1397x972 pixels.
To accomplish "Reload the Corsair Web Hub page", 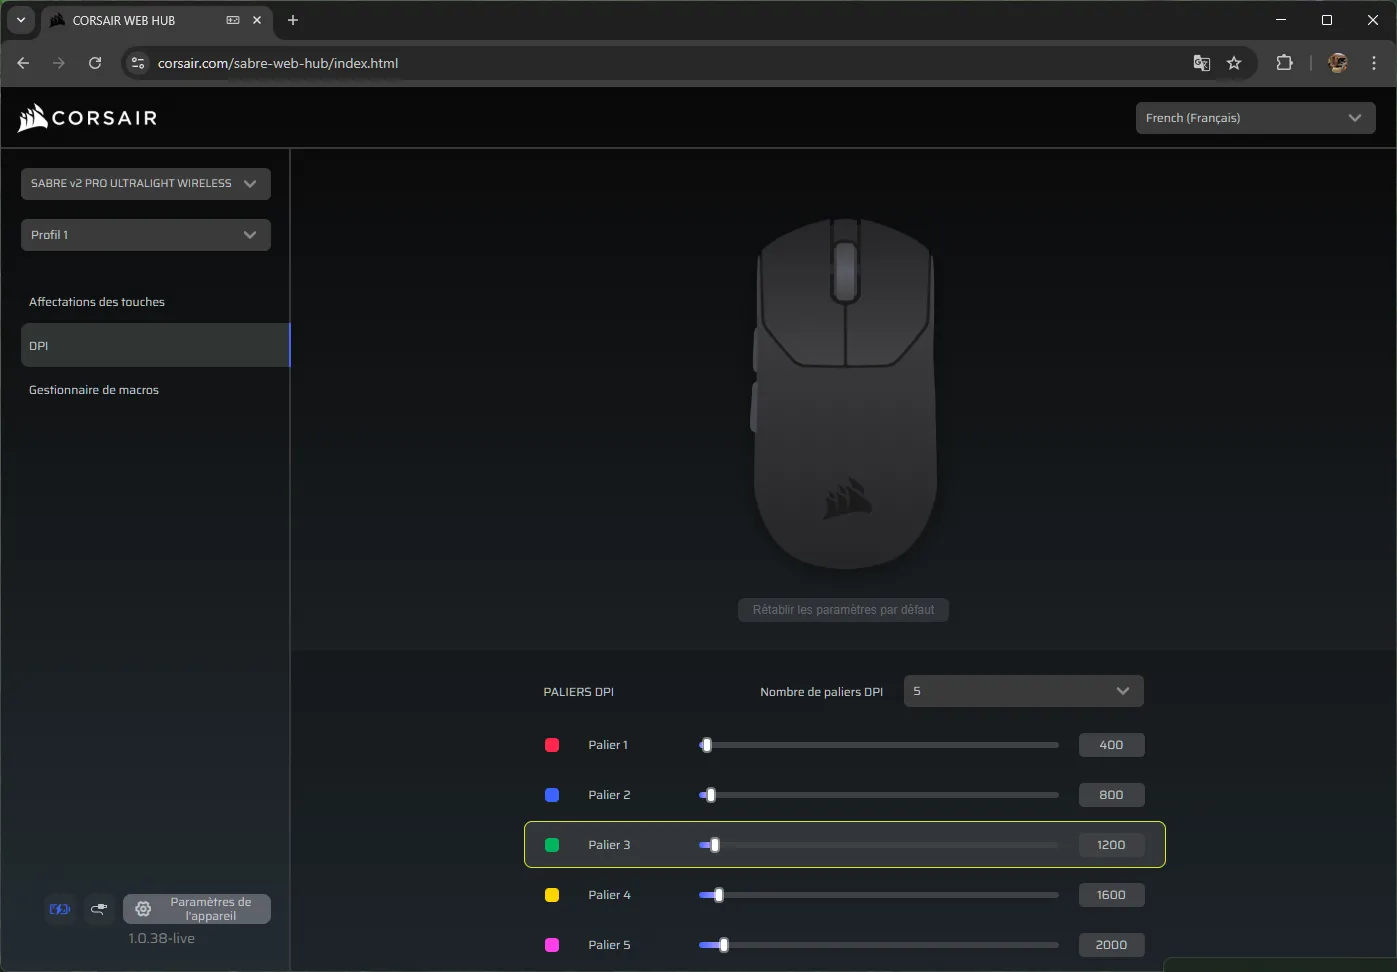I will click(95, 63).
